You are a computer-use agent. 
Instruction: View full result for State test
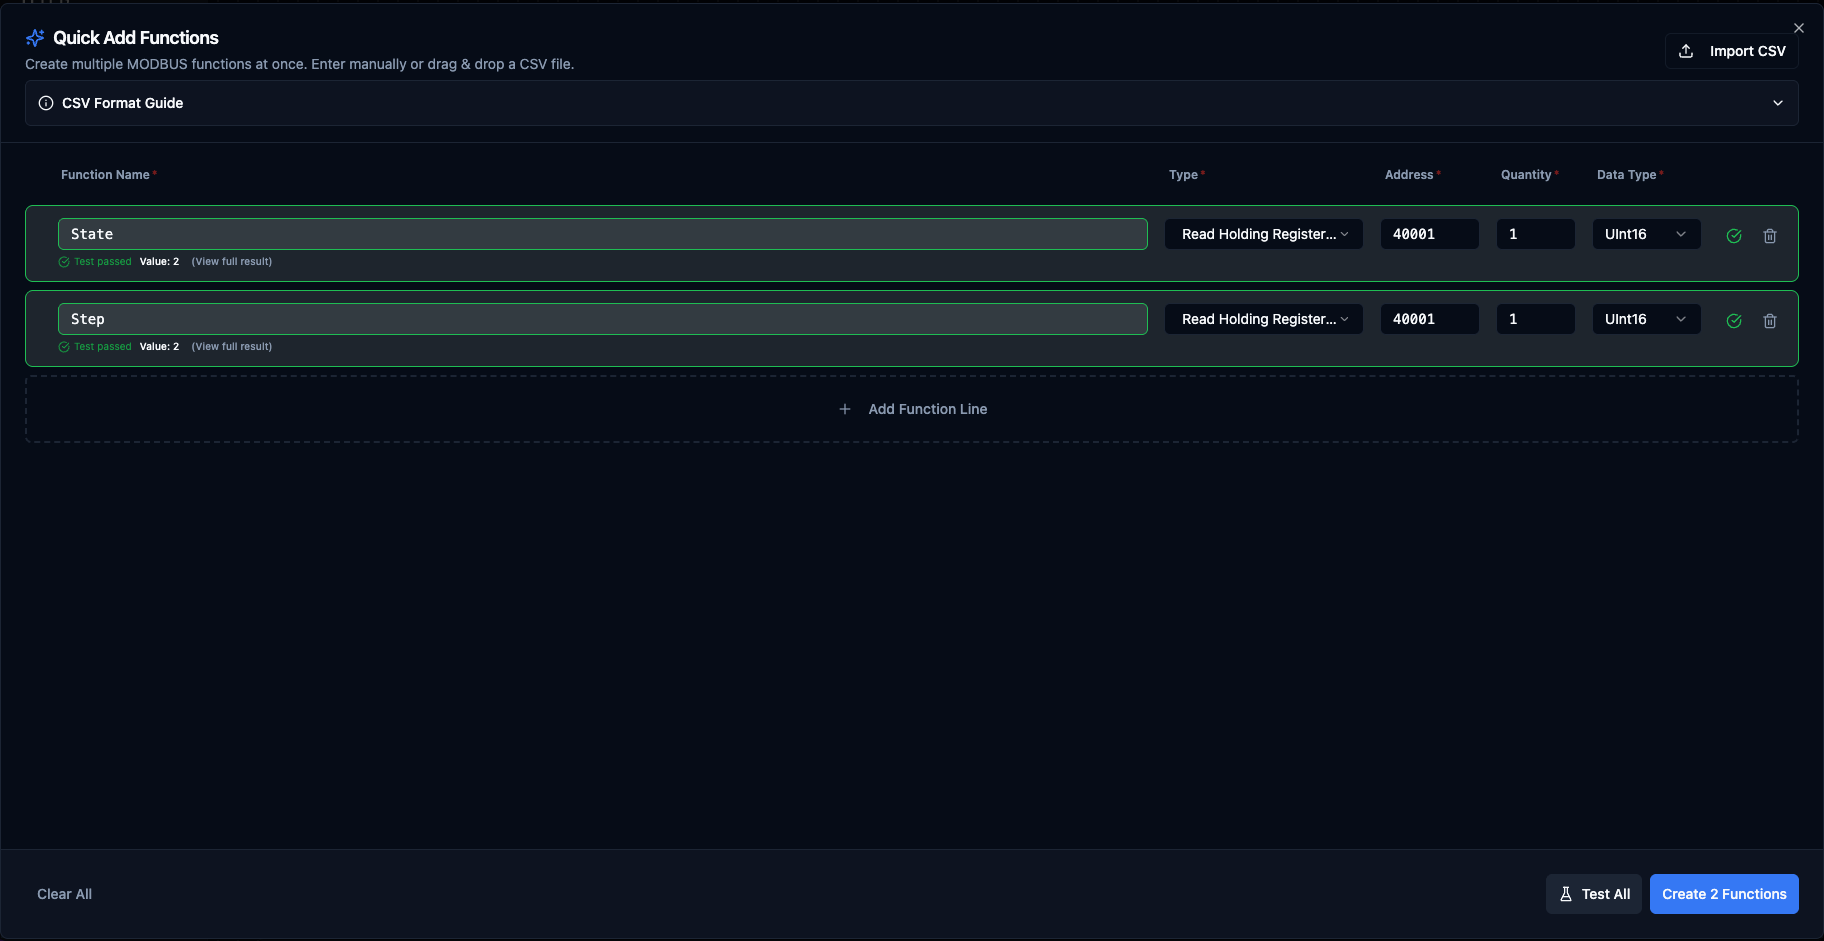pos(231,262)
